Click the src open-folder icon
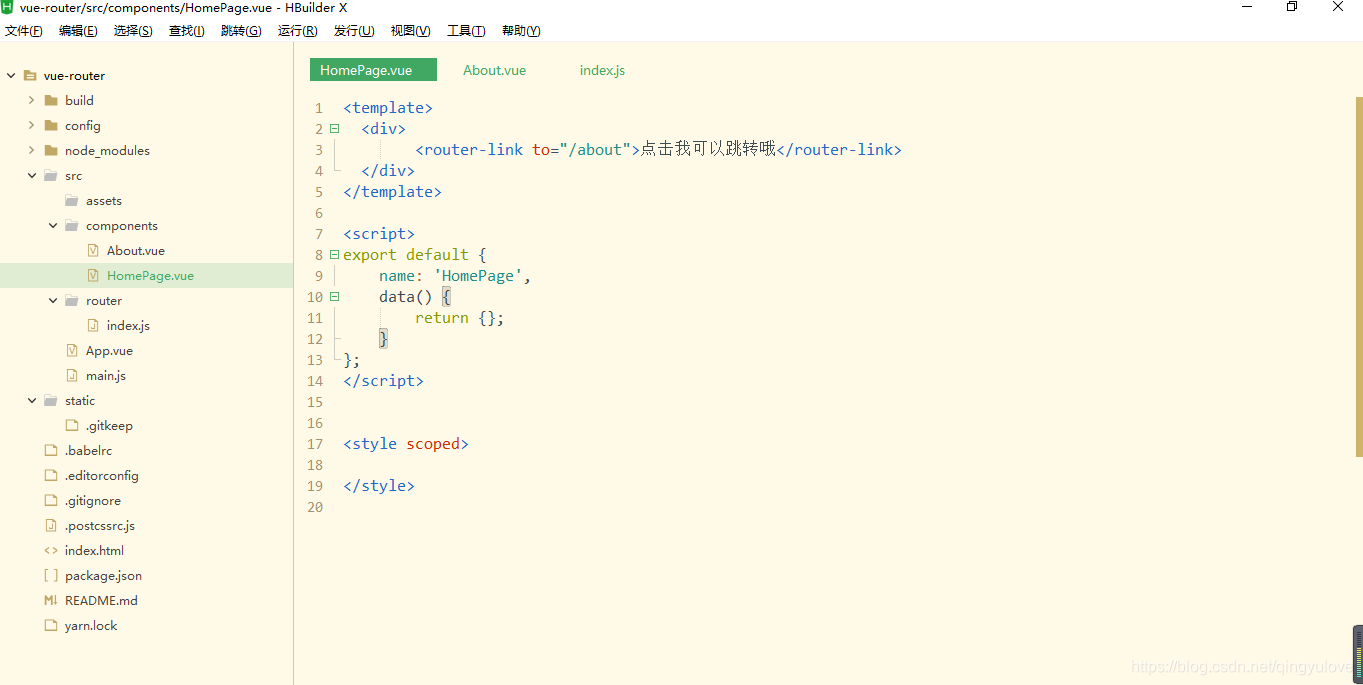Viewport: 1363px width, 685px height. [x=51, y=175]
